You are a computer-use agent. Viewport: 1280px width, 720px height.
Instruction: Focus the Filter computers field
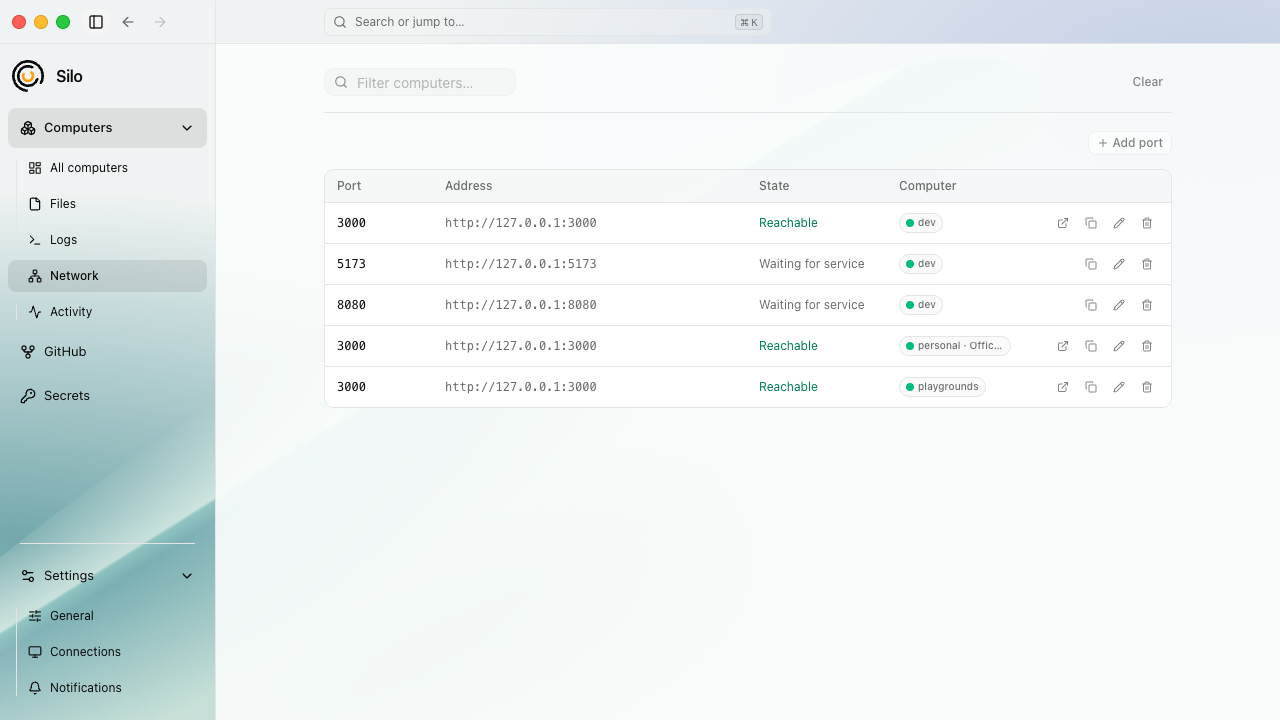[420, 82]
